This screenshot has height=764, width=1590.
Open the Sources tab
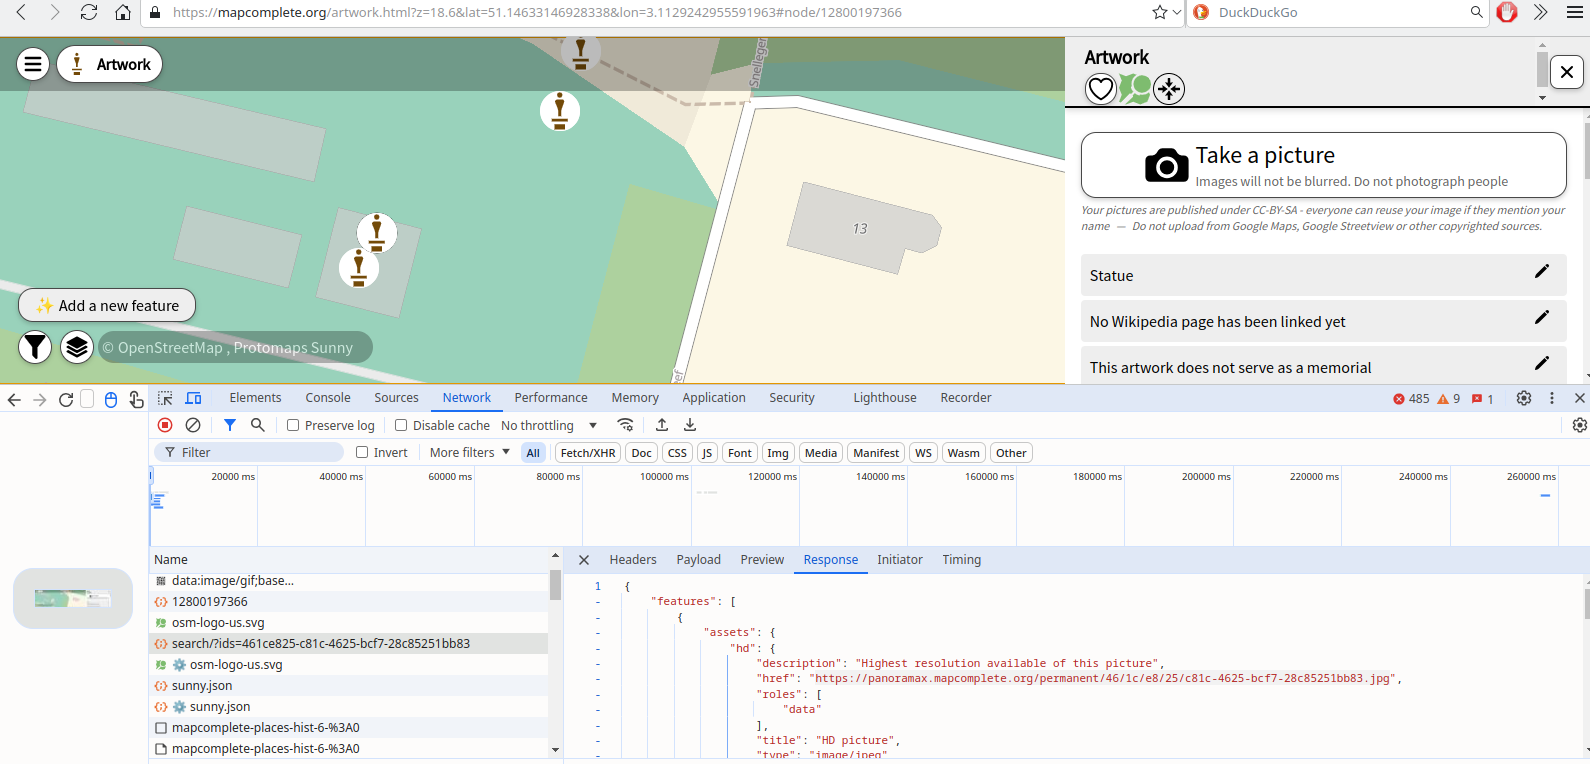tap(397, 398)
